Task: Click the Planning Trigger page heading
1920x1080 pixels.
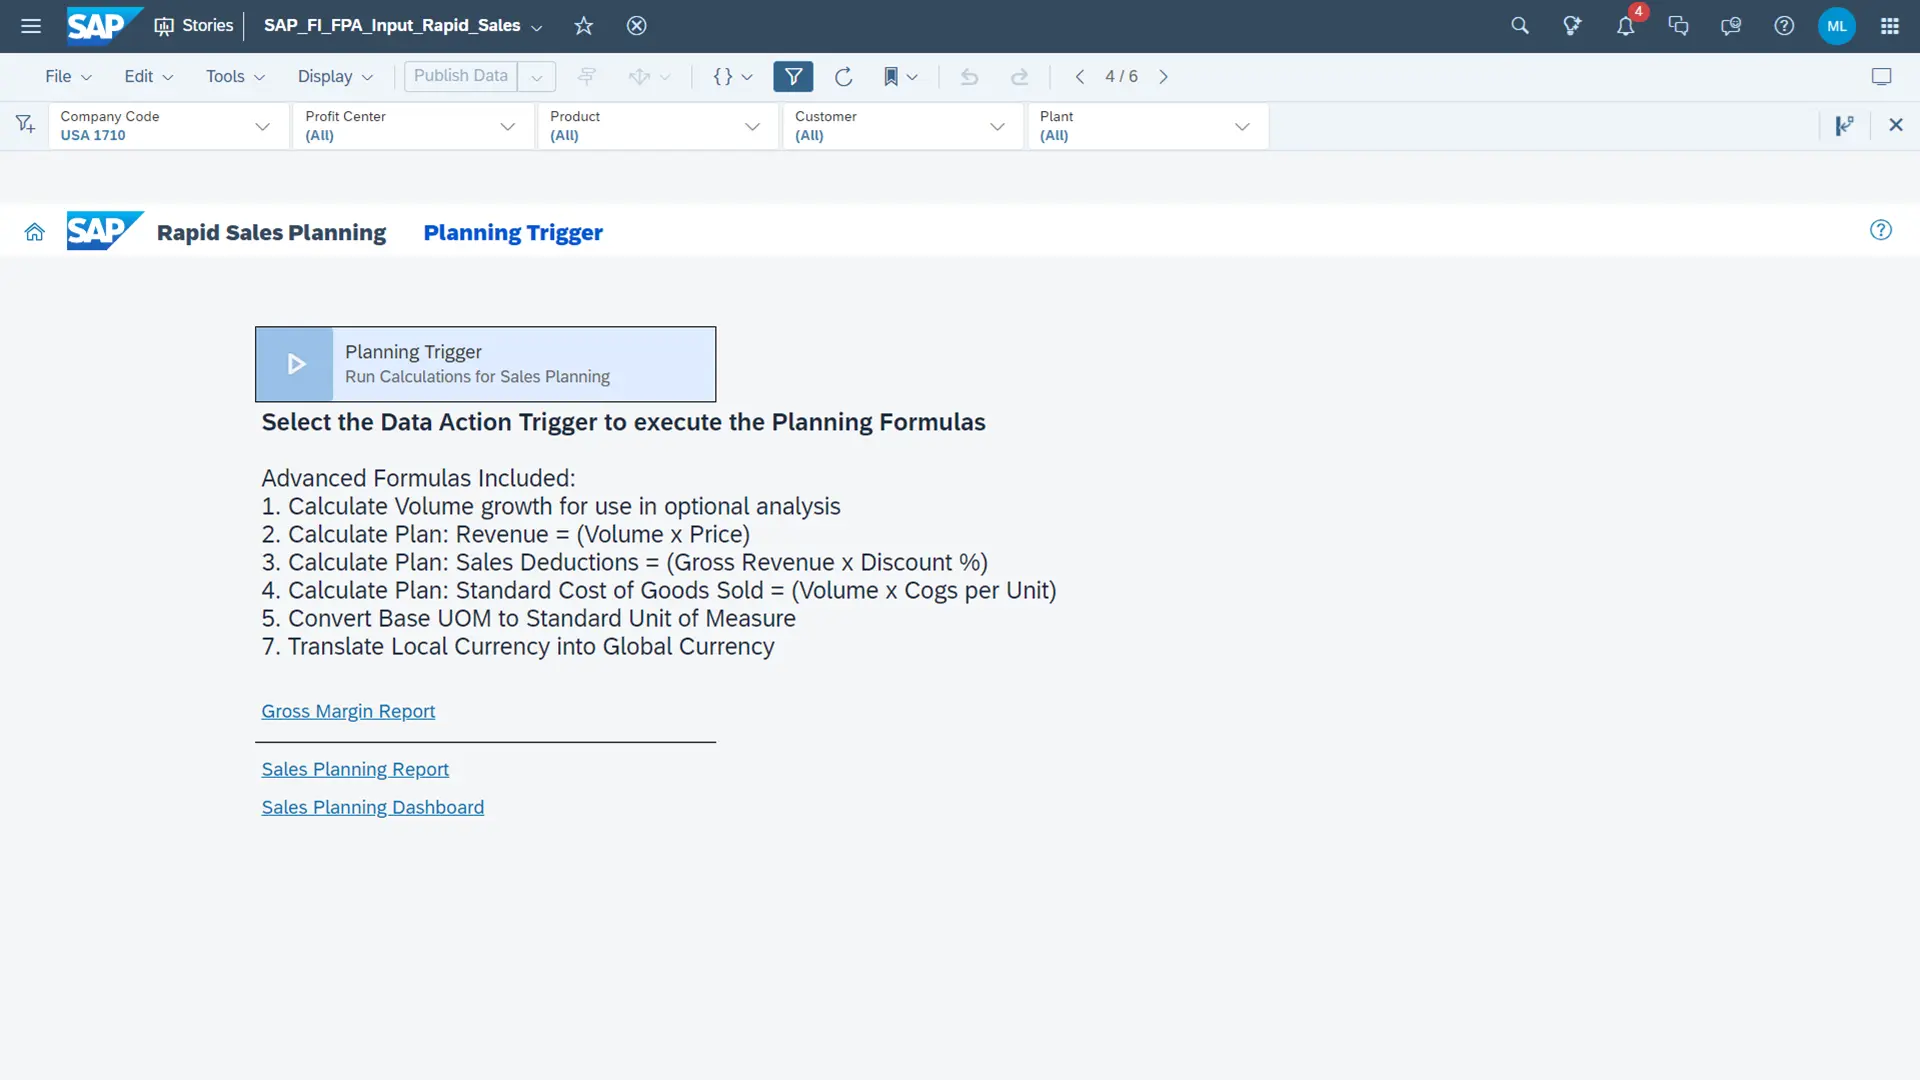Action: coord(513,232)
